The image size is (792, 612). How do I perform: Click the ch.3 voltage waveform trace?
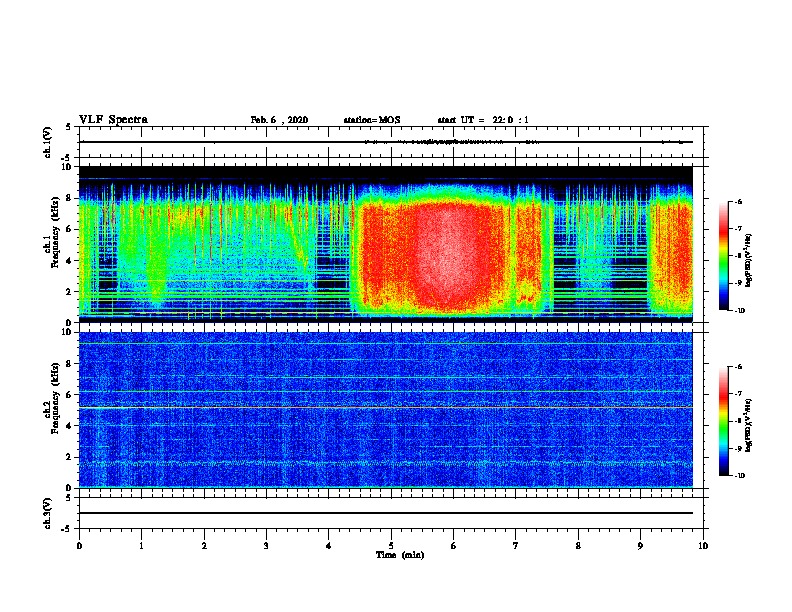click(386, 513)
